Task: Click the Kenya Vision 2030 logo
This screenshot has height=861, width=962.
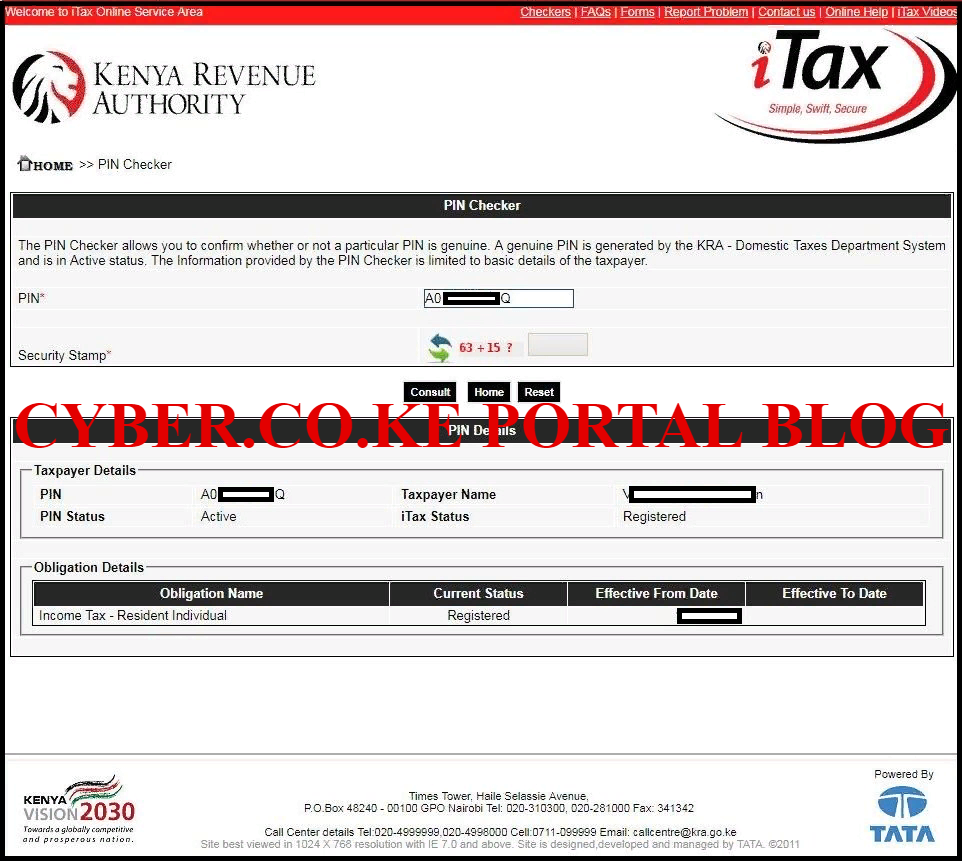Action: (79, 809)
